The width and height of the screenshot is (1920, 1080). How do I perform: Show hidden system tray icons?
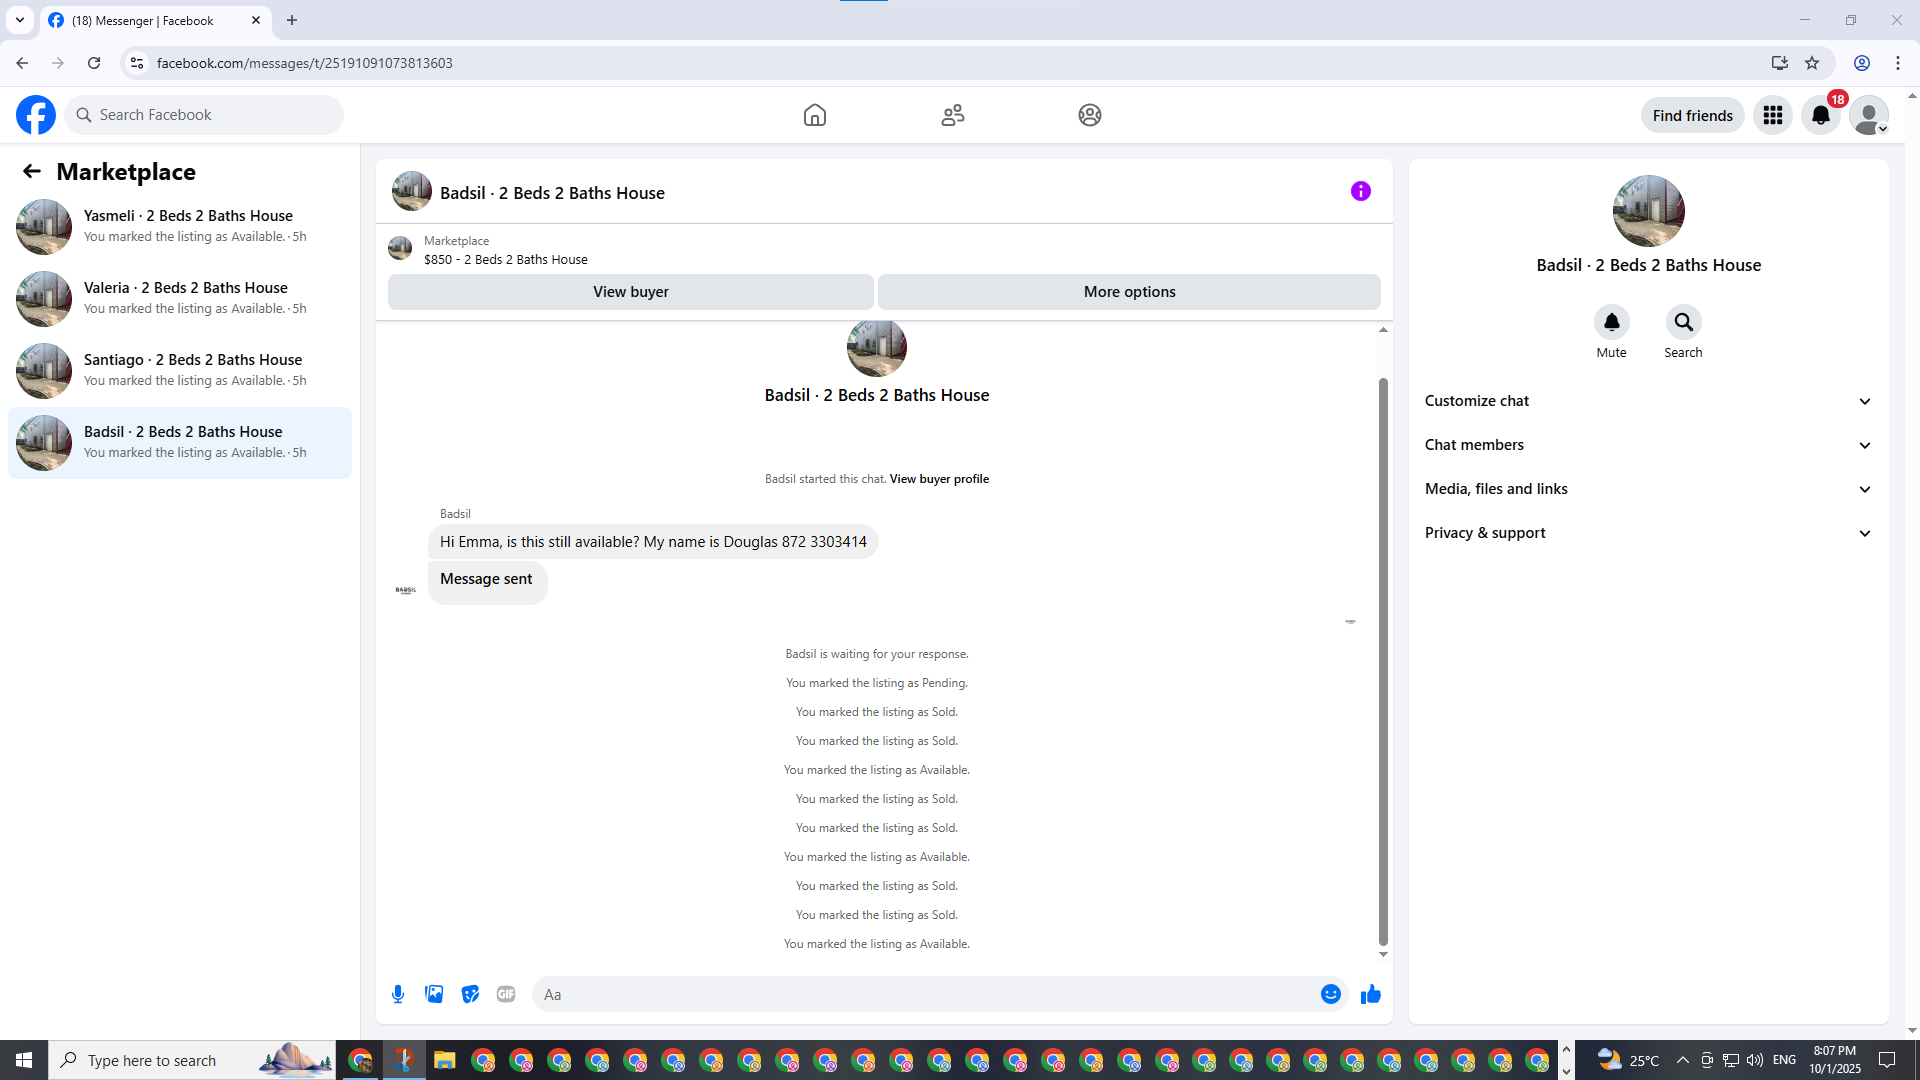click(x=1682, y=1060)
